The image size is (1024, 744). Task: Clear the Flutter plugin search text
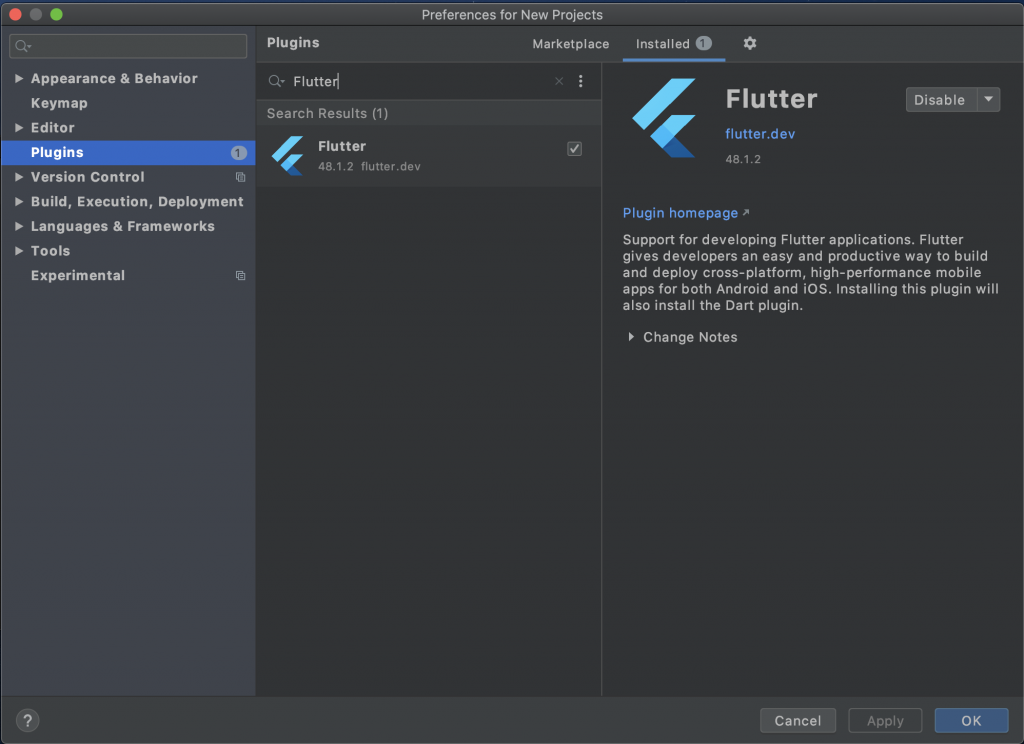(559, 81)
